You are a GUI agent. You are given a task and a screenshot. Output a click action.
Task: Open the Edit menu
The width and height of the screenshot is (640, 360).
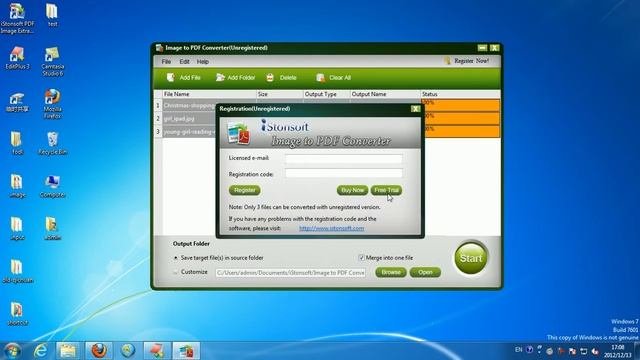[184, 62]
